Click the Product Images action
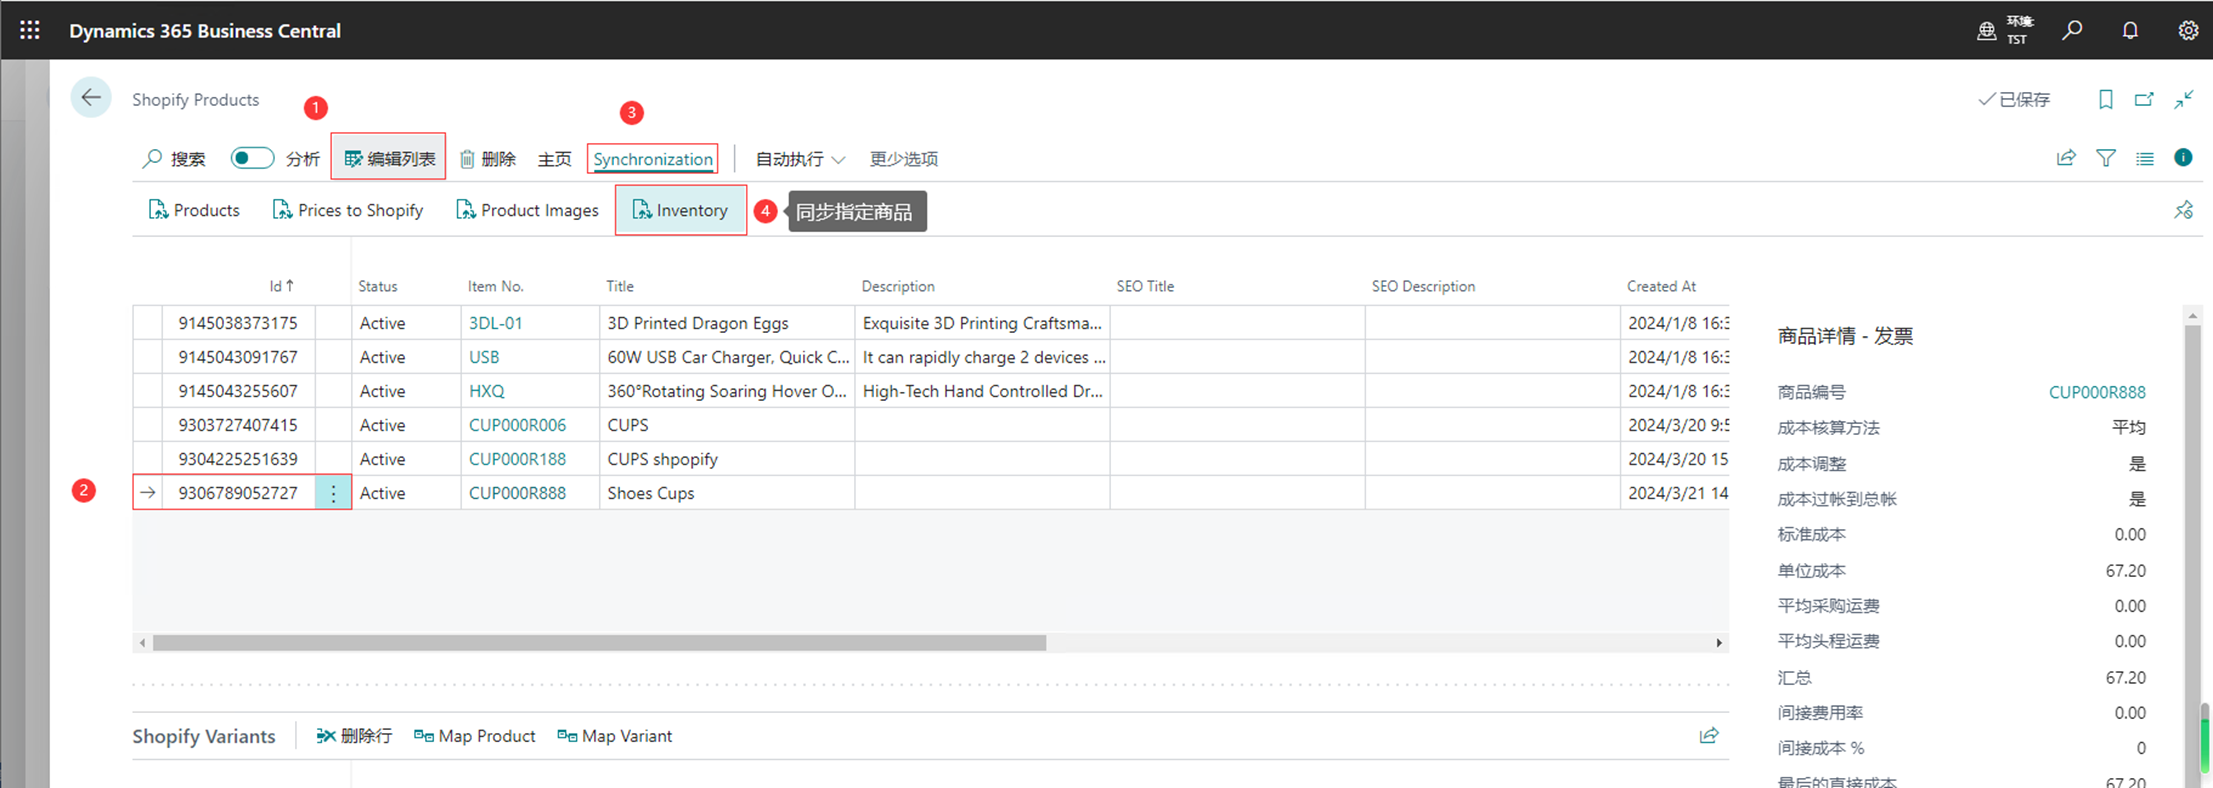This screenshot has width=2213, height=788. point(527,210)
